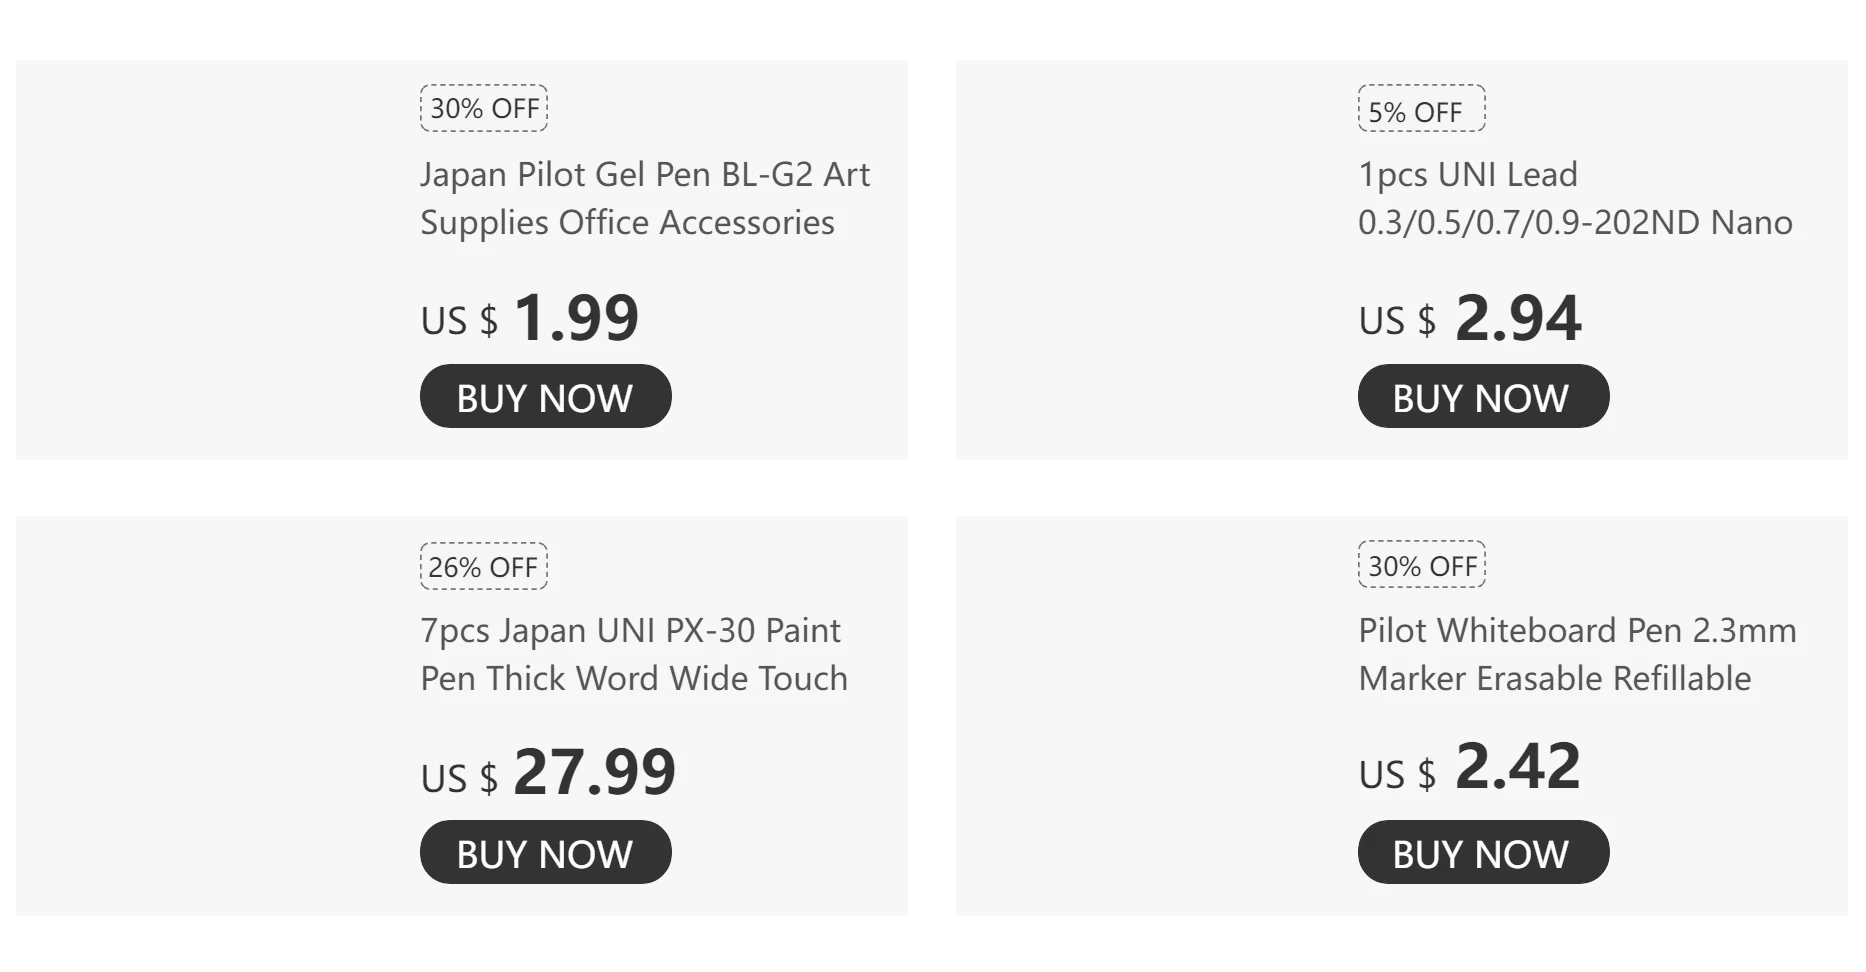The height and width of the screenshot is (972, 1866).
Task: Open the image area of the UNI PX-30 card
Action: tap(210, 716)
